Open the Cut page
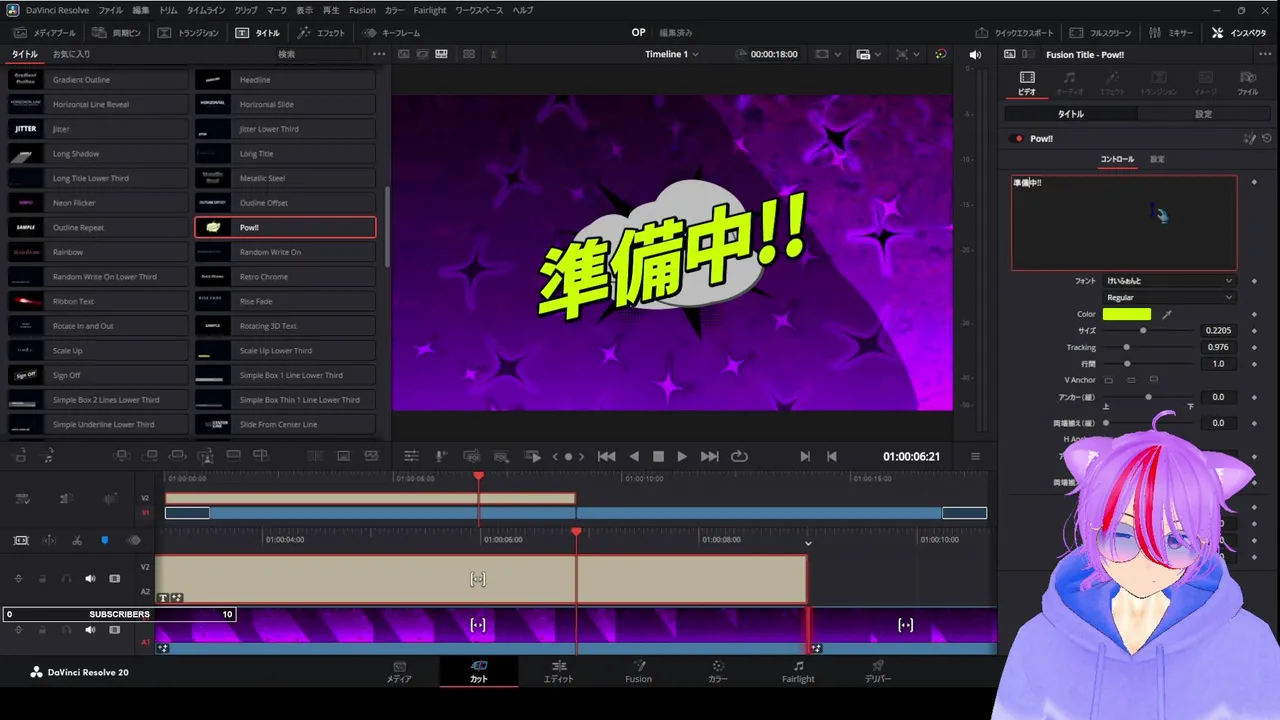 [479, 671]
